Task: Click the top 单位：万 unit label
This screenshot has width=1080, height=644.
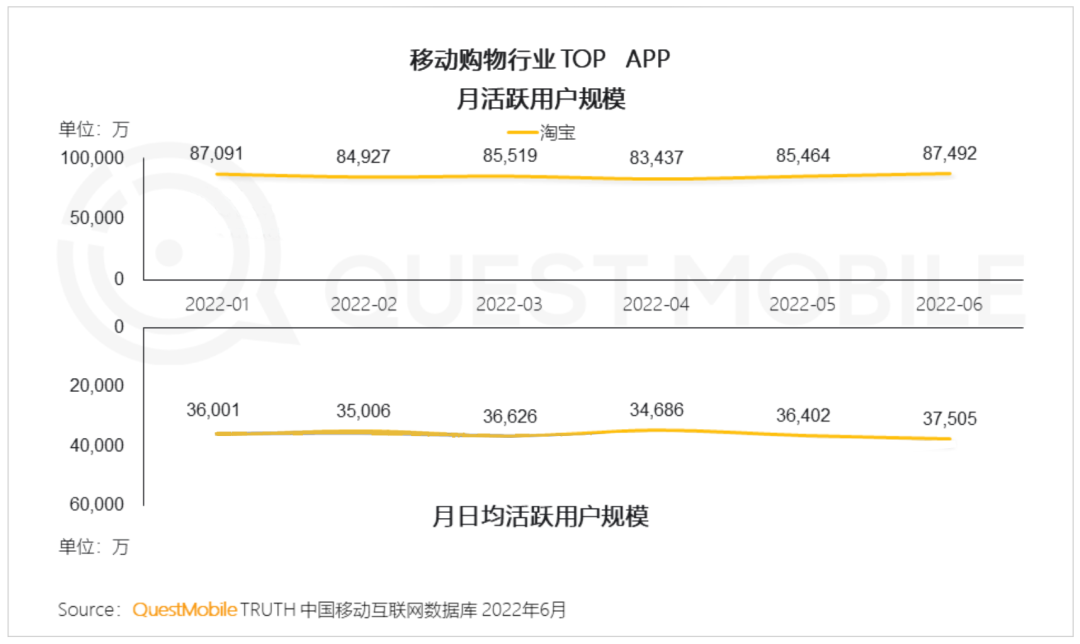Action: pyautogui.click(x=94, y=129)
